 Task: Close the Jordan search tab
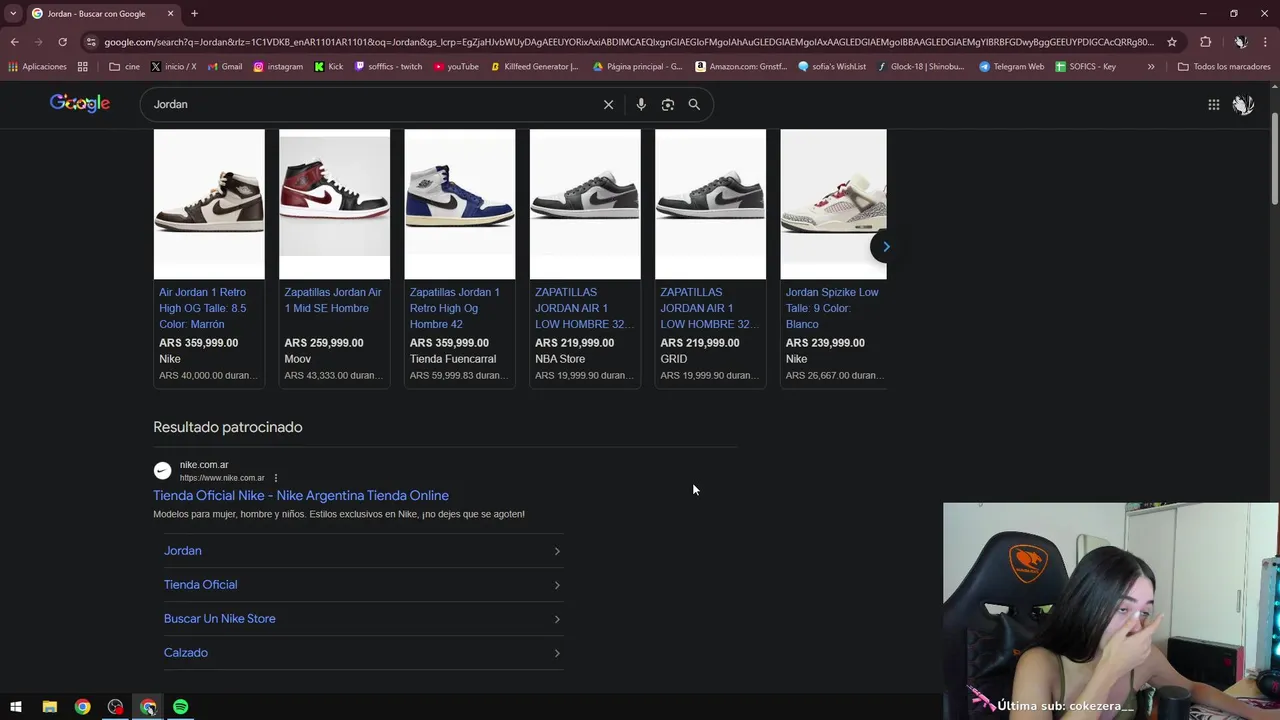point(171,14)
